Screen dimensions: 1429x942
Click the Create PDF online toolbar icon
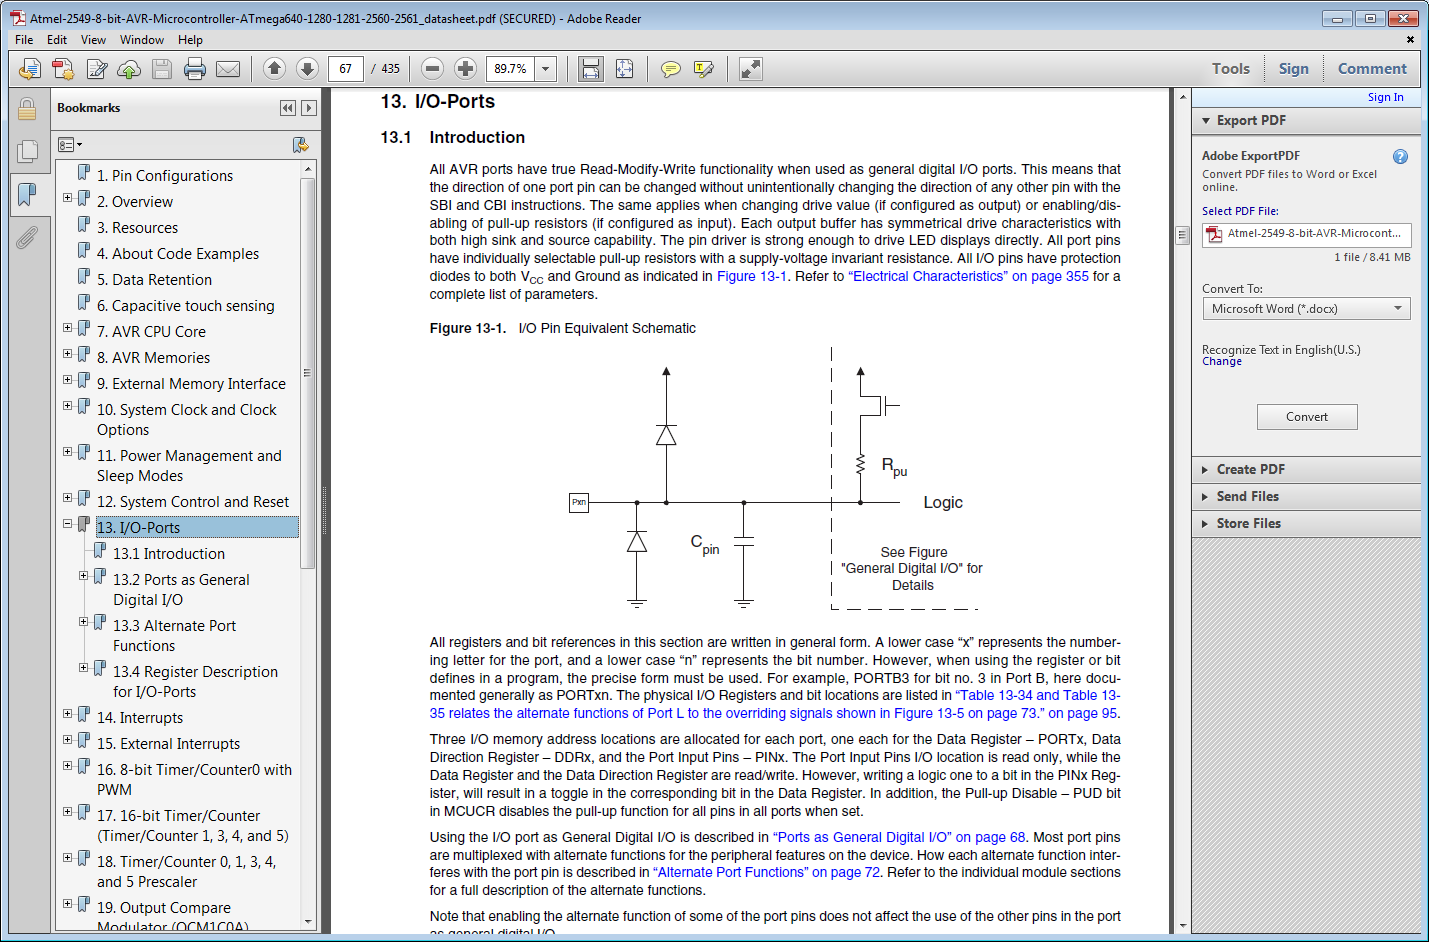63,69
